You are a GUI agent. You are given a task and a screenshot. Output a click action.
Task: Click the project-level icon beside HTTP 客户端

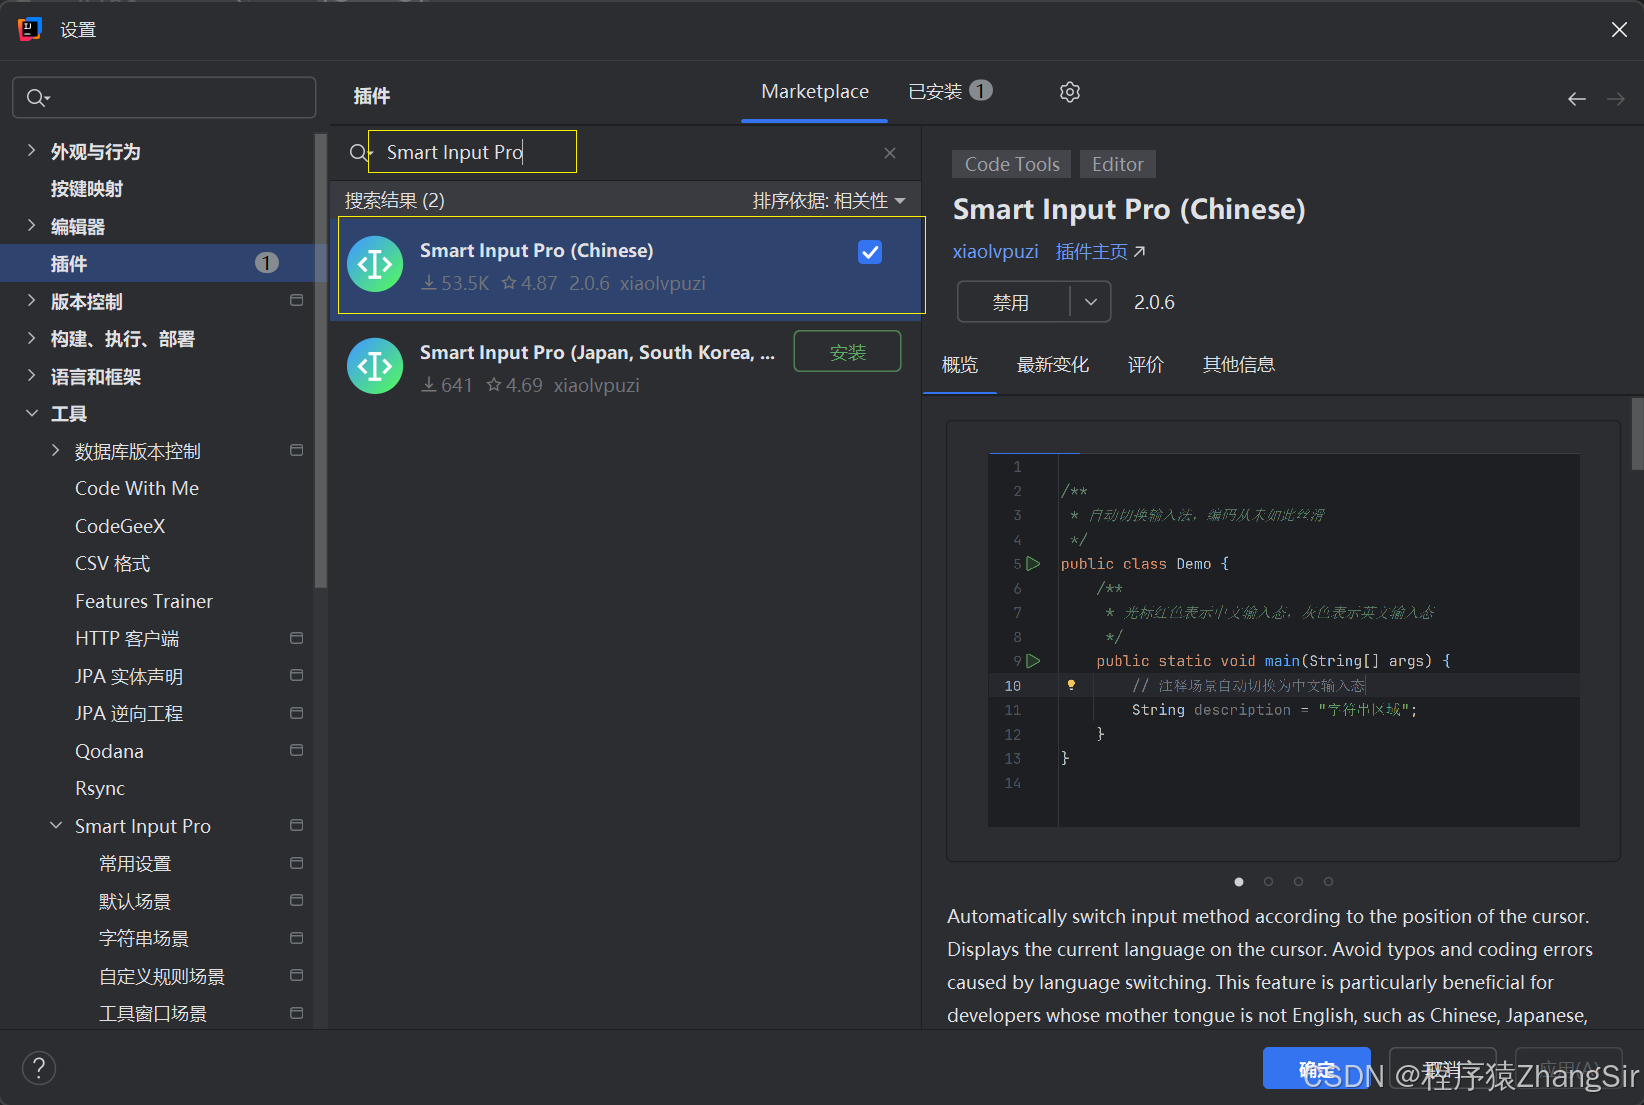(x=296, y=638)
